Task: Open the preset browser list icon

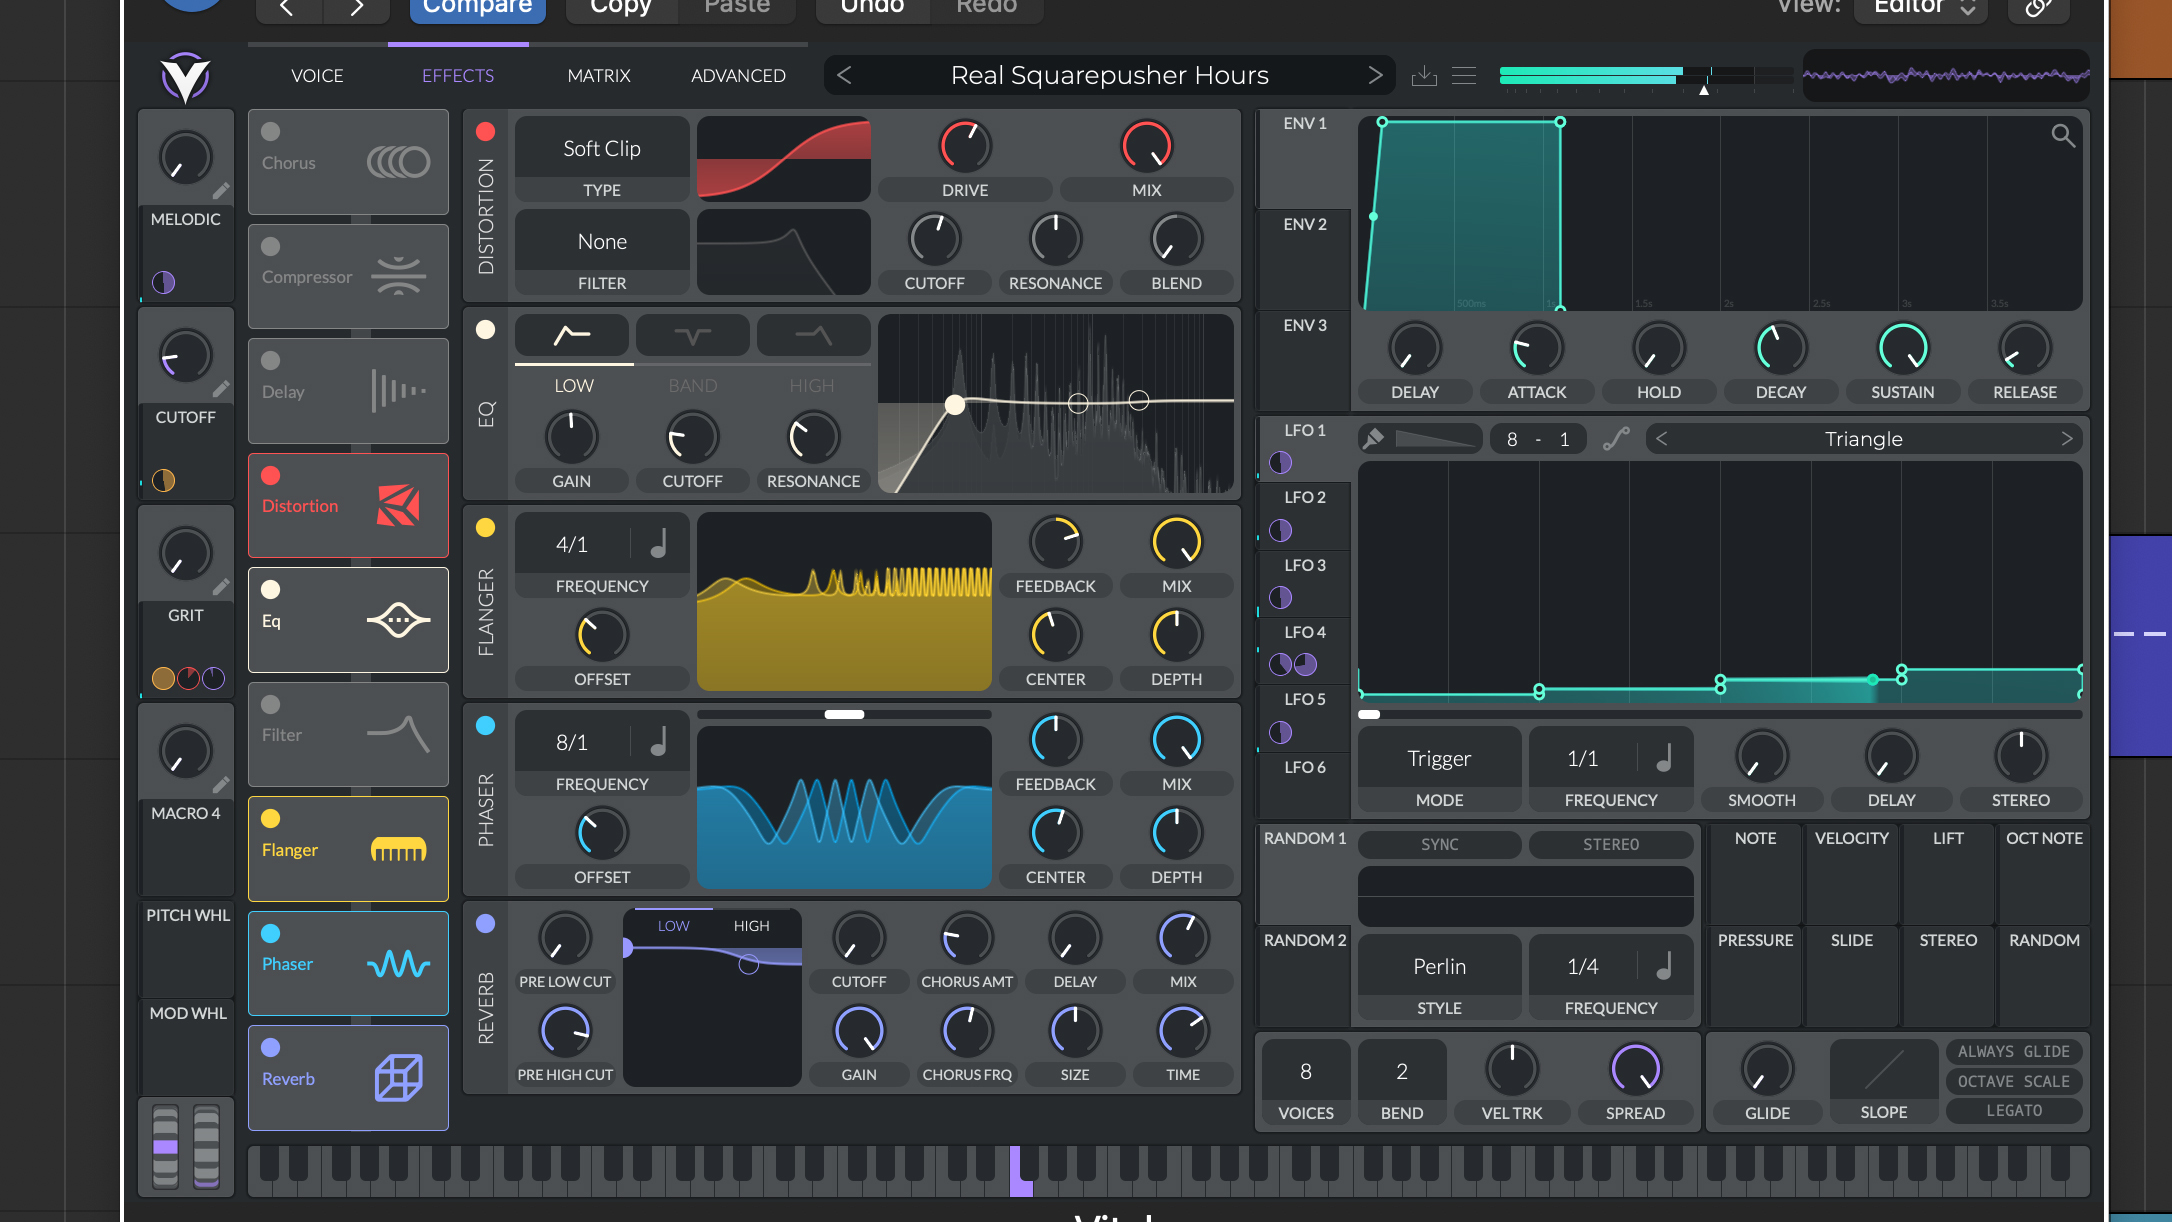Action: pos(1464,76)
